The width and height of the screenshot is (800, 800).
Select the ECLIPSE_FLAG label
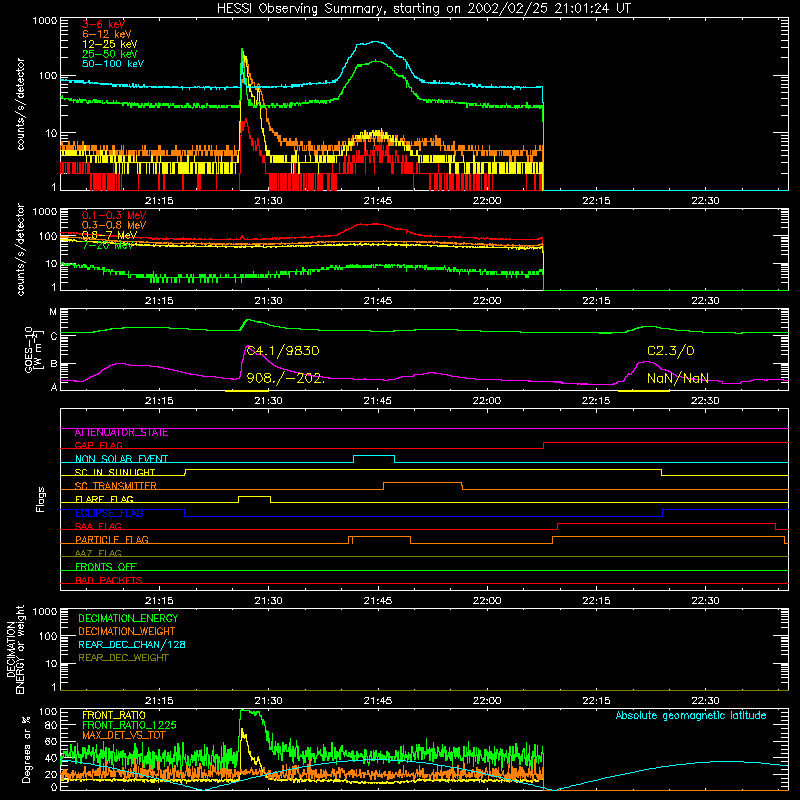[109, 513]
